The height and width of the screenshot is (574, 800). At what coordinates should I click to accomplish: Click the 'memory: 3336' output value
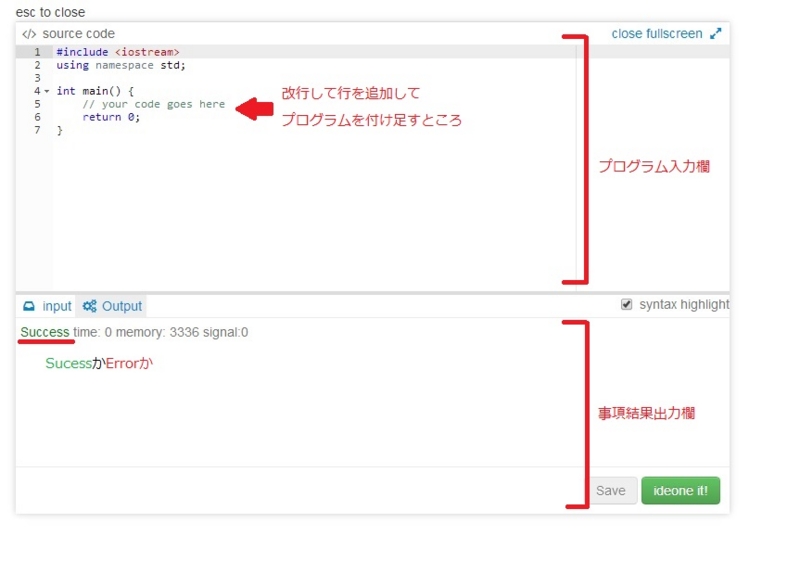click(157, 332)
